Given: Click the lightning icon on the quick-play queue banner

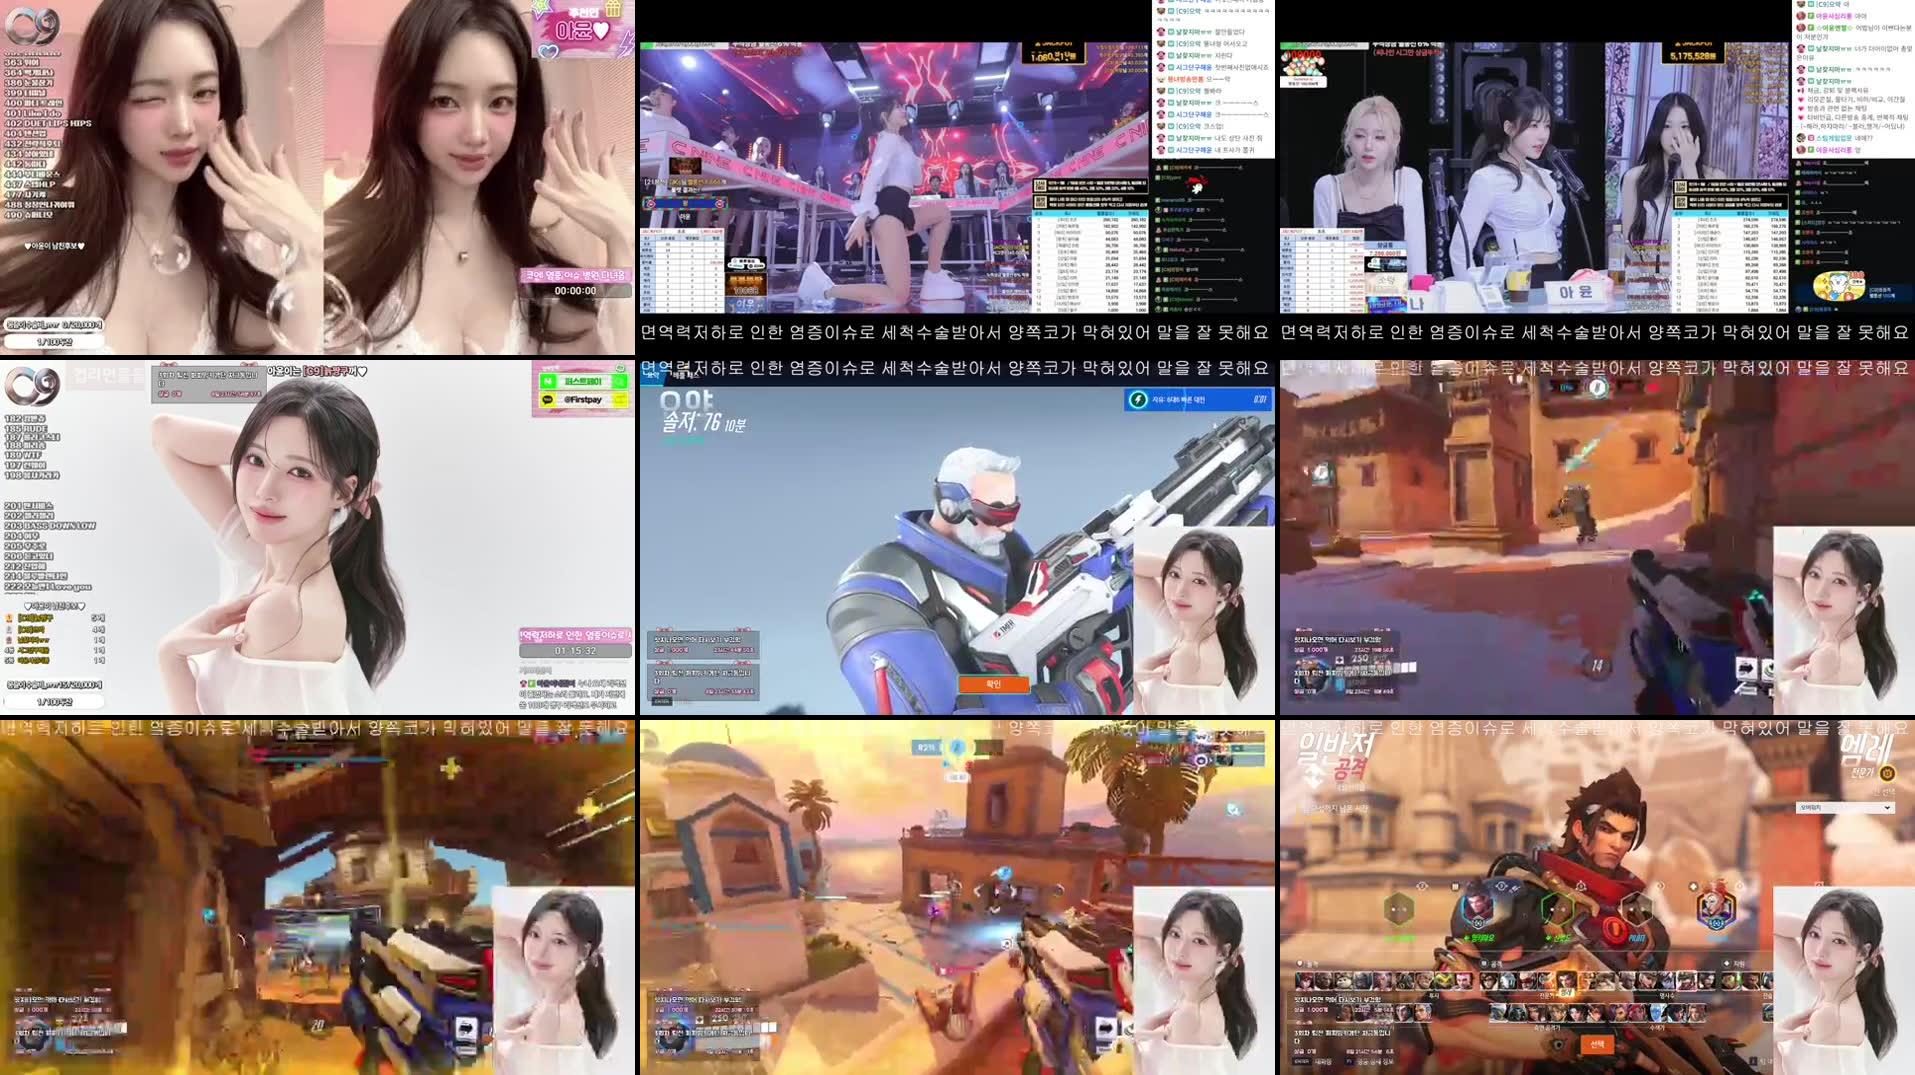Looking at the screenshot, I should 1140,398.
